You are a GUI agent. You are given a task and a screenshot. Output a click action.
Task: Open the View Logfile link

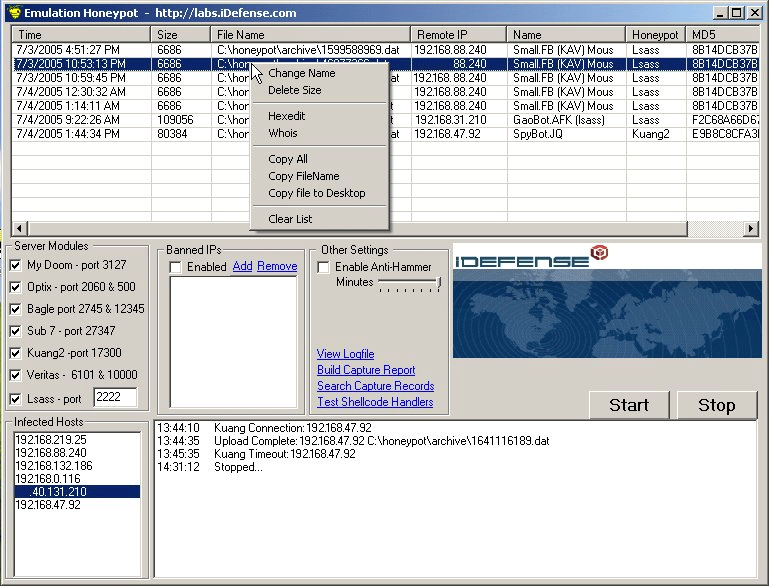[x=345, y=354]
